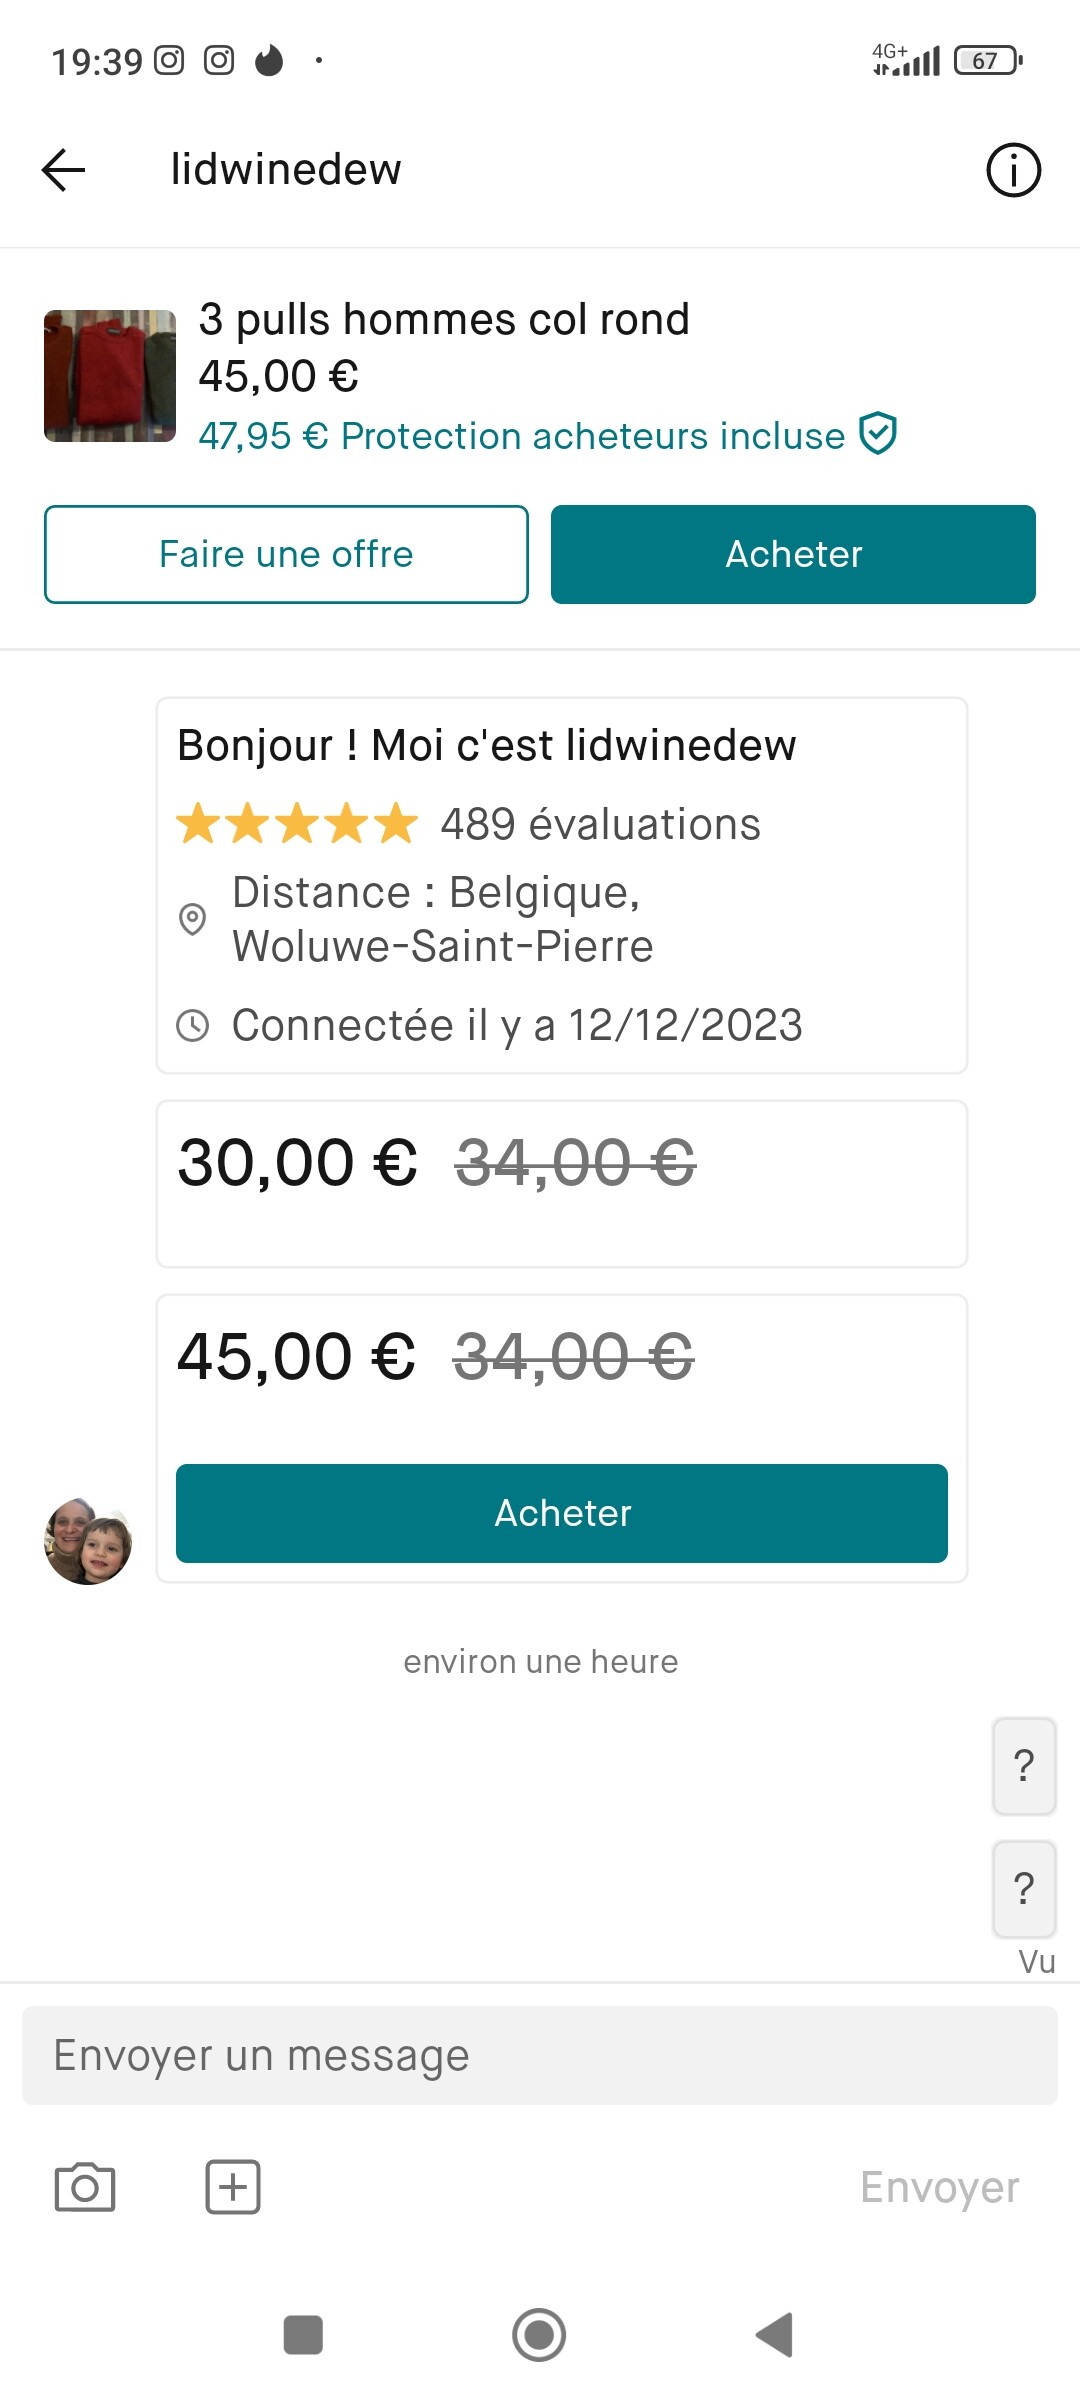Tap Protection acheteurs incluse price link

(x=522, y=436)
